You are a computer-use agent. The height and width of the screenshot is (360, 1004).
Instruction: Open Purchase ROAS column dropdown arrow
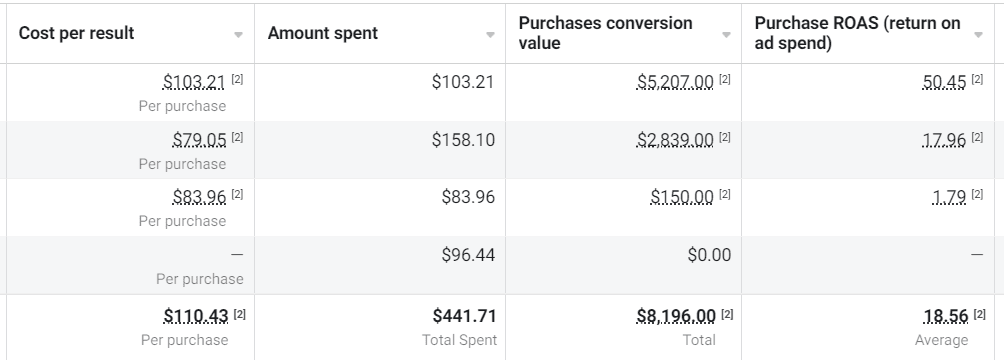978,35
